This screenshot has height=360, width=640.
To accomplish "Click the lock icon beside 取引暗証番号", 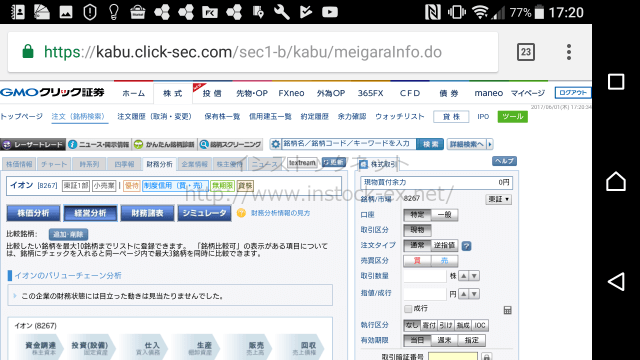I will (x=487, y=356).
